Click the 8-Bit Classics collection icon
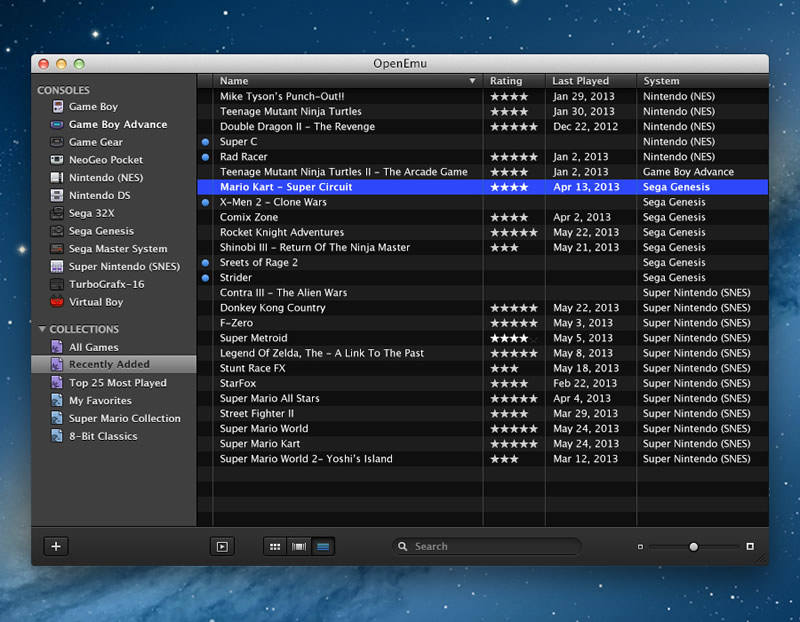The height and width of the screenshot is (622, 800). (x=57, y=436)
